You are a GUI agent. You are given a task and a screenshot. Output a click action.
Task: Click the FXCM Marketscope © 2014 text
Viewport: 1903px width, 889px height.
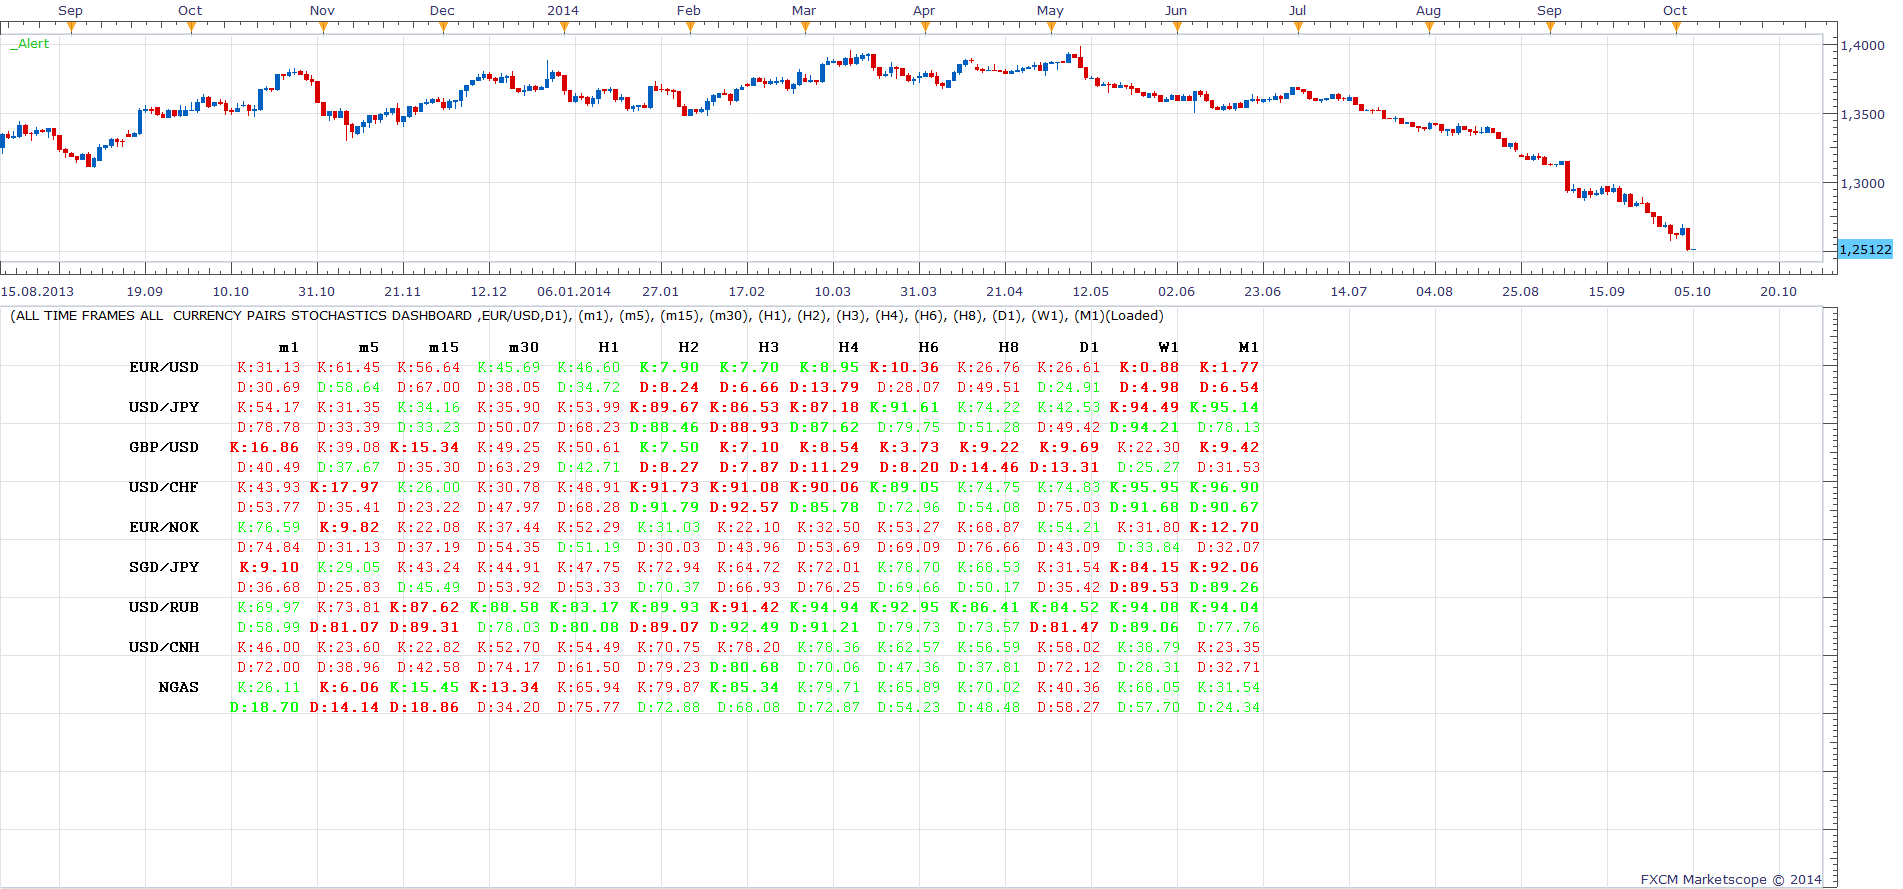coord(1731,880)
